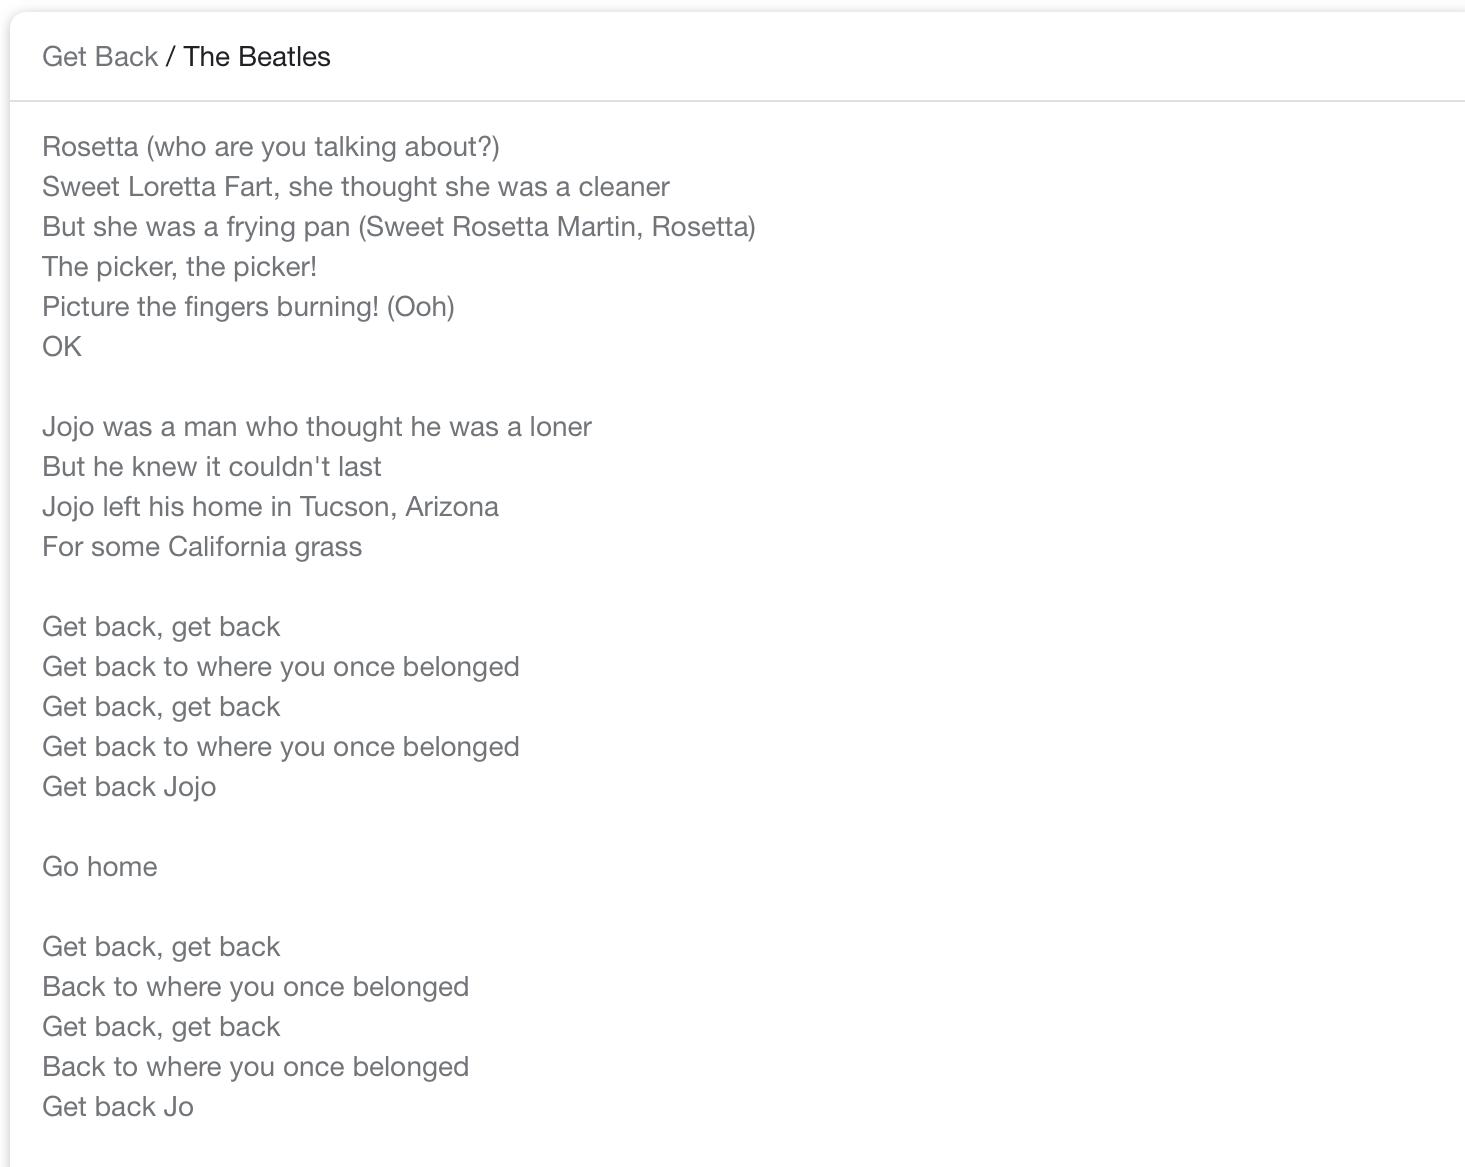The height and width of the screenshot is (1167, 1465).
Task: Select the line 'But he knew it couldn't last'
Action: click(212, 467)
